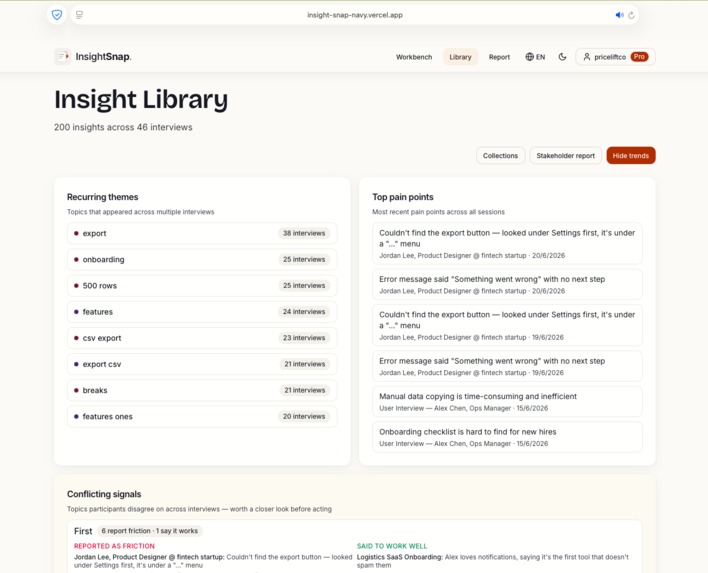Click the shield privacy icon in browser bar
The width and height of the screenshot is (708, 573).
[x=57, y=15]
